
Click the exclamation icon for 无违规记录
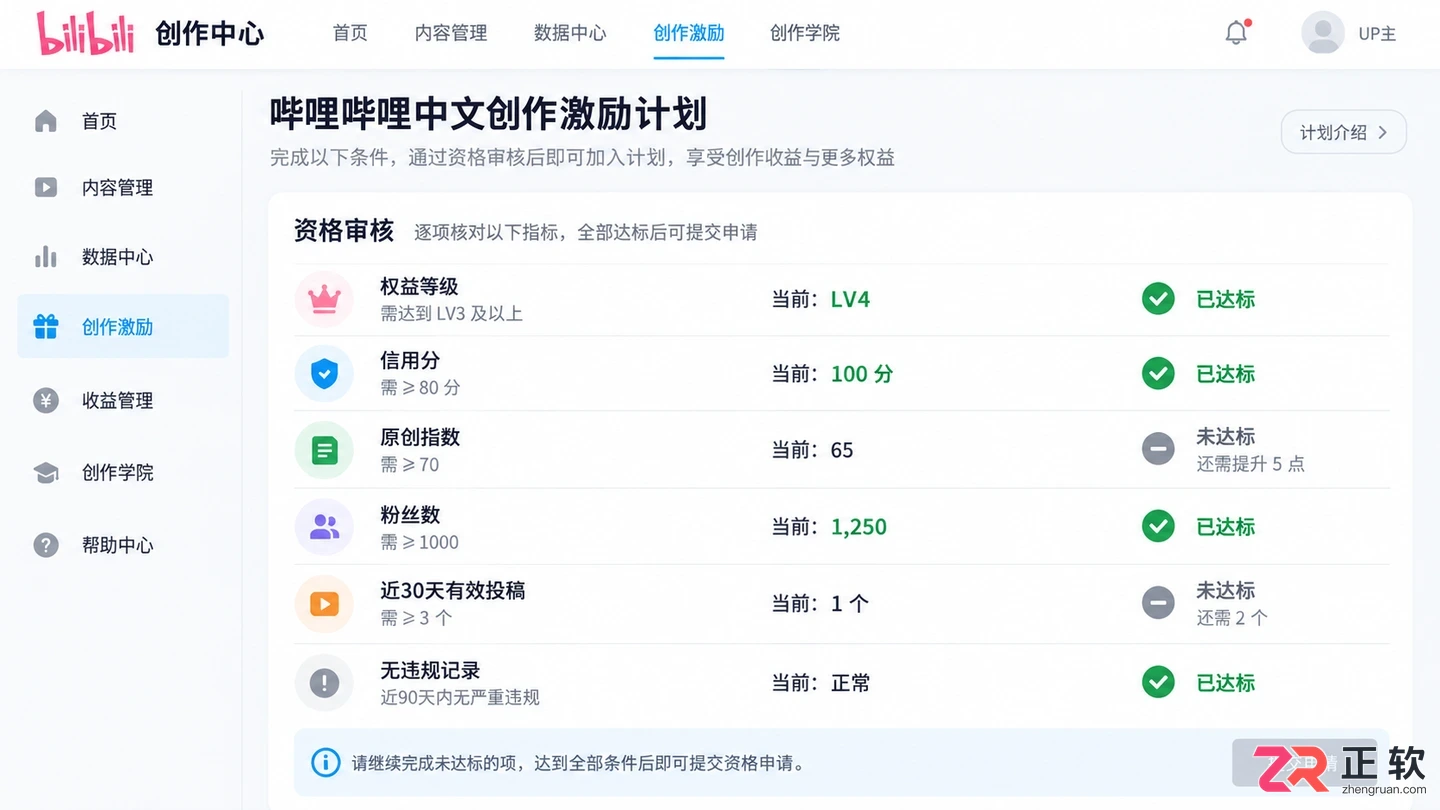[x=324, y=683]
